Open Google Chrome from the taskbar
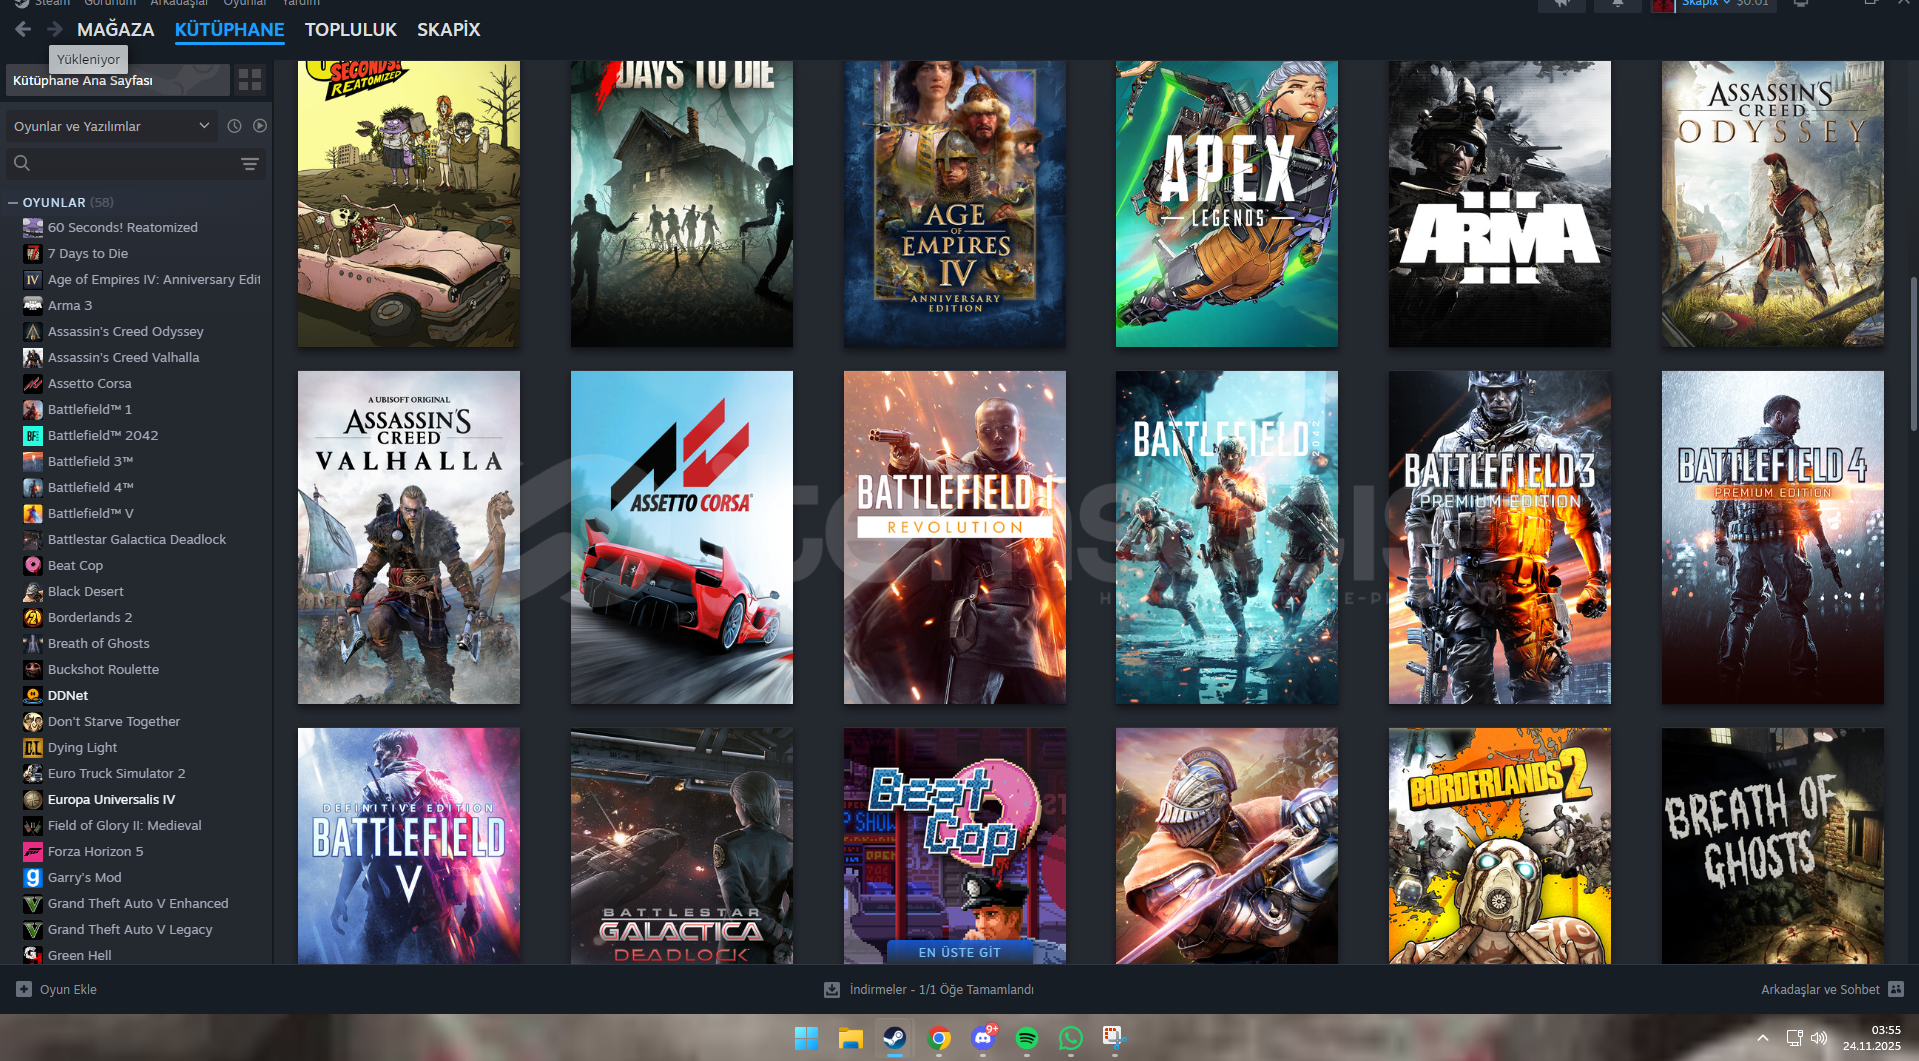This screenshot has width=1919, height=1061. pos(938,1038)
